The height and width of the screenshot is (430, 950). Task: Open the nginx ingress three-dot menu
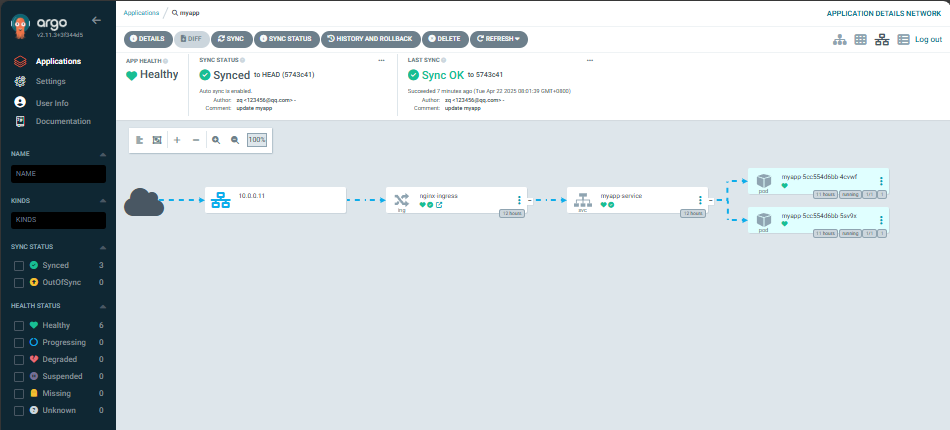[519, 200]
